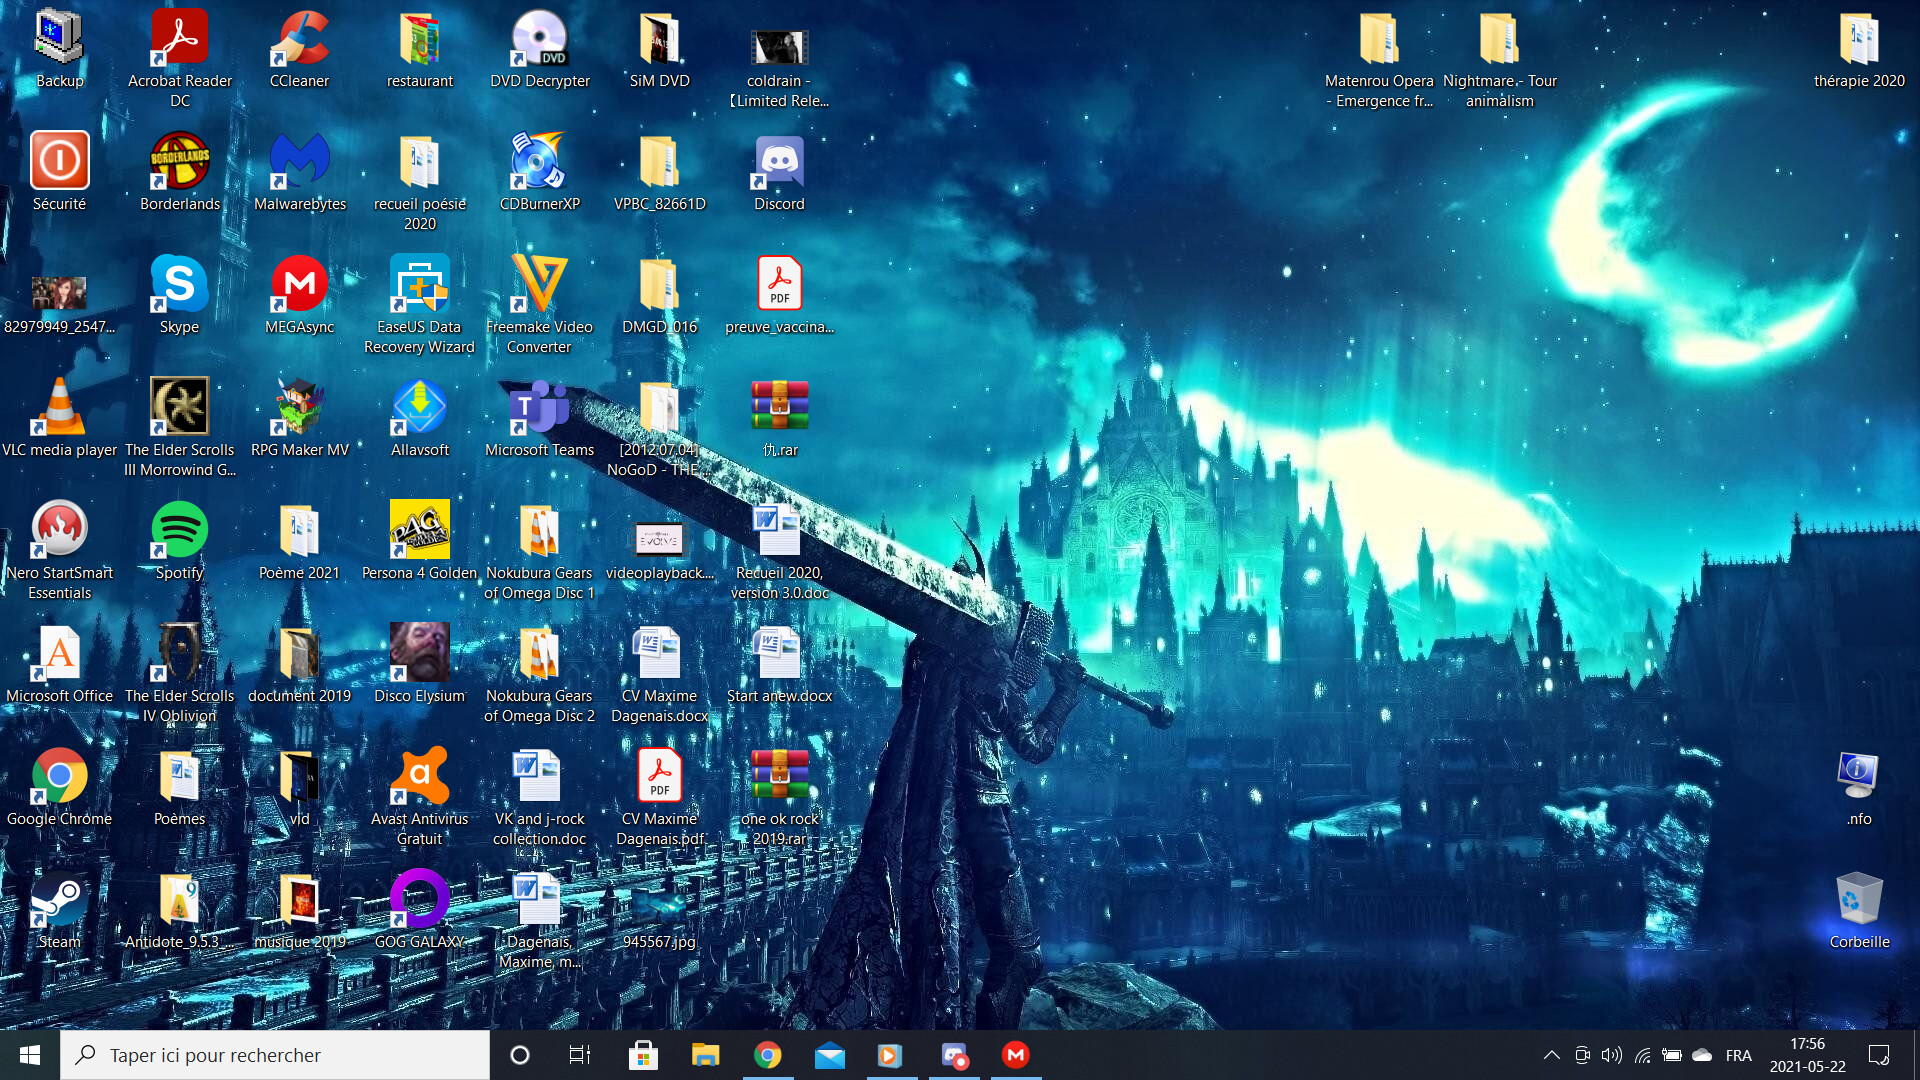Select the Avast Antivirus Gratuit icon
This screenshot has width=1920, height=1080.
[420, 796]
